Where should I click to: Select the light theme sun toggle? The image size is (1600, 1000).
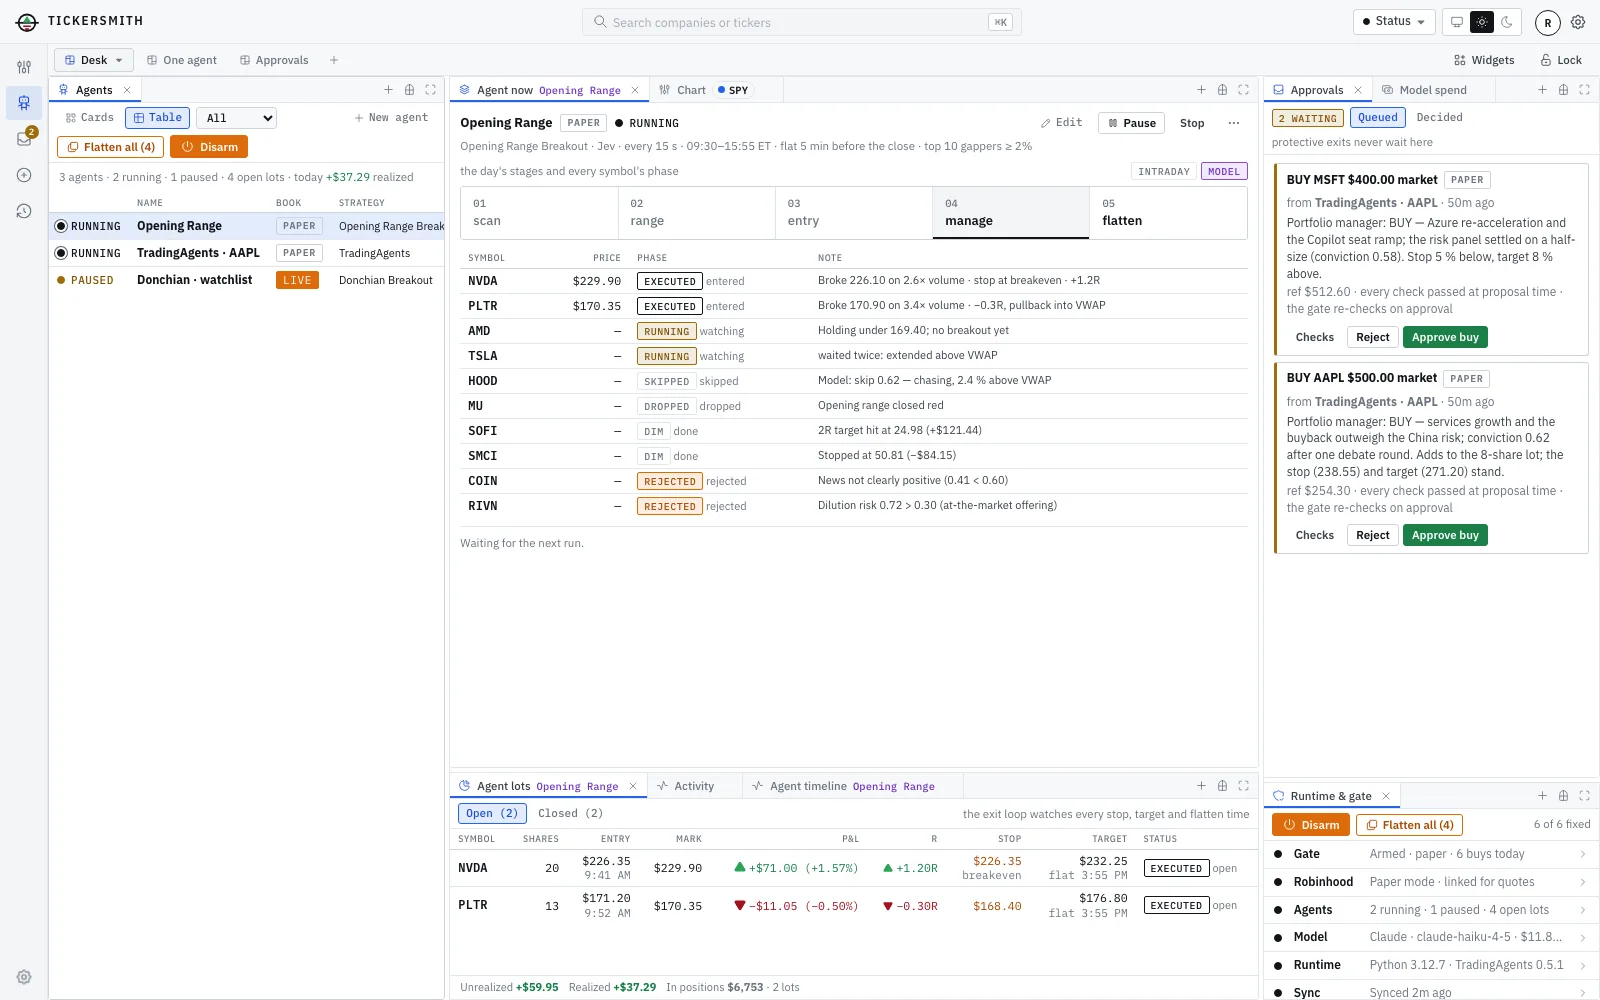[1482, 22]
